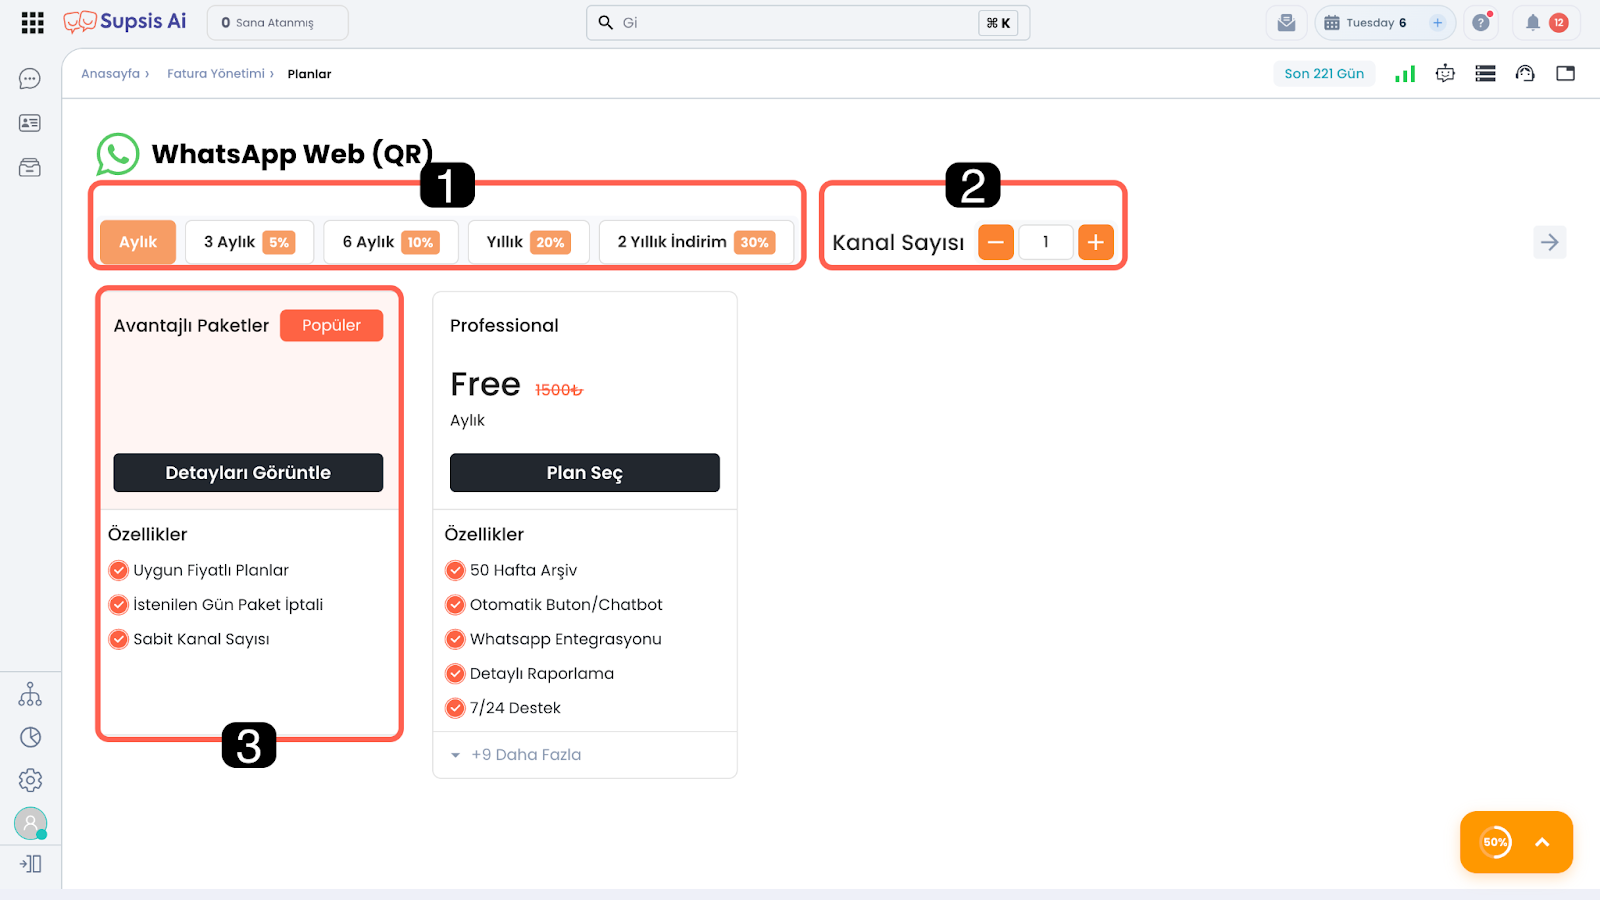Viewport: 1600px width, 900px height.
Task: Expand the 50% progress widget chevron
Action: click(x=1542, y=842)
